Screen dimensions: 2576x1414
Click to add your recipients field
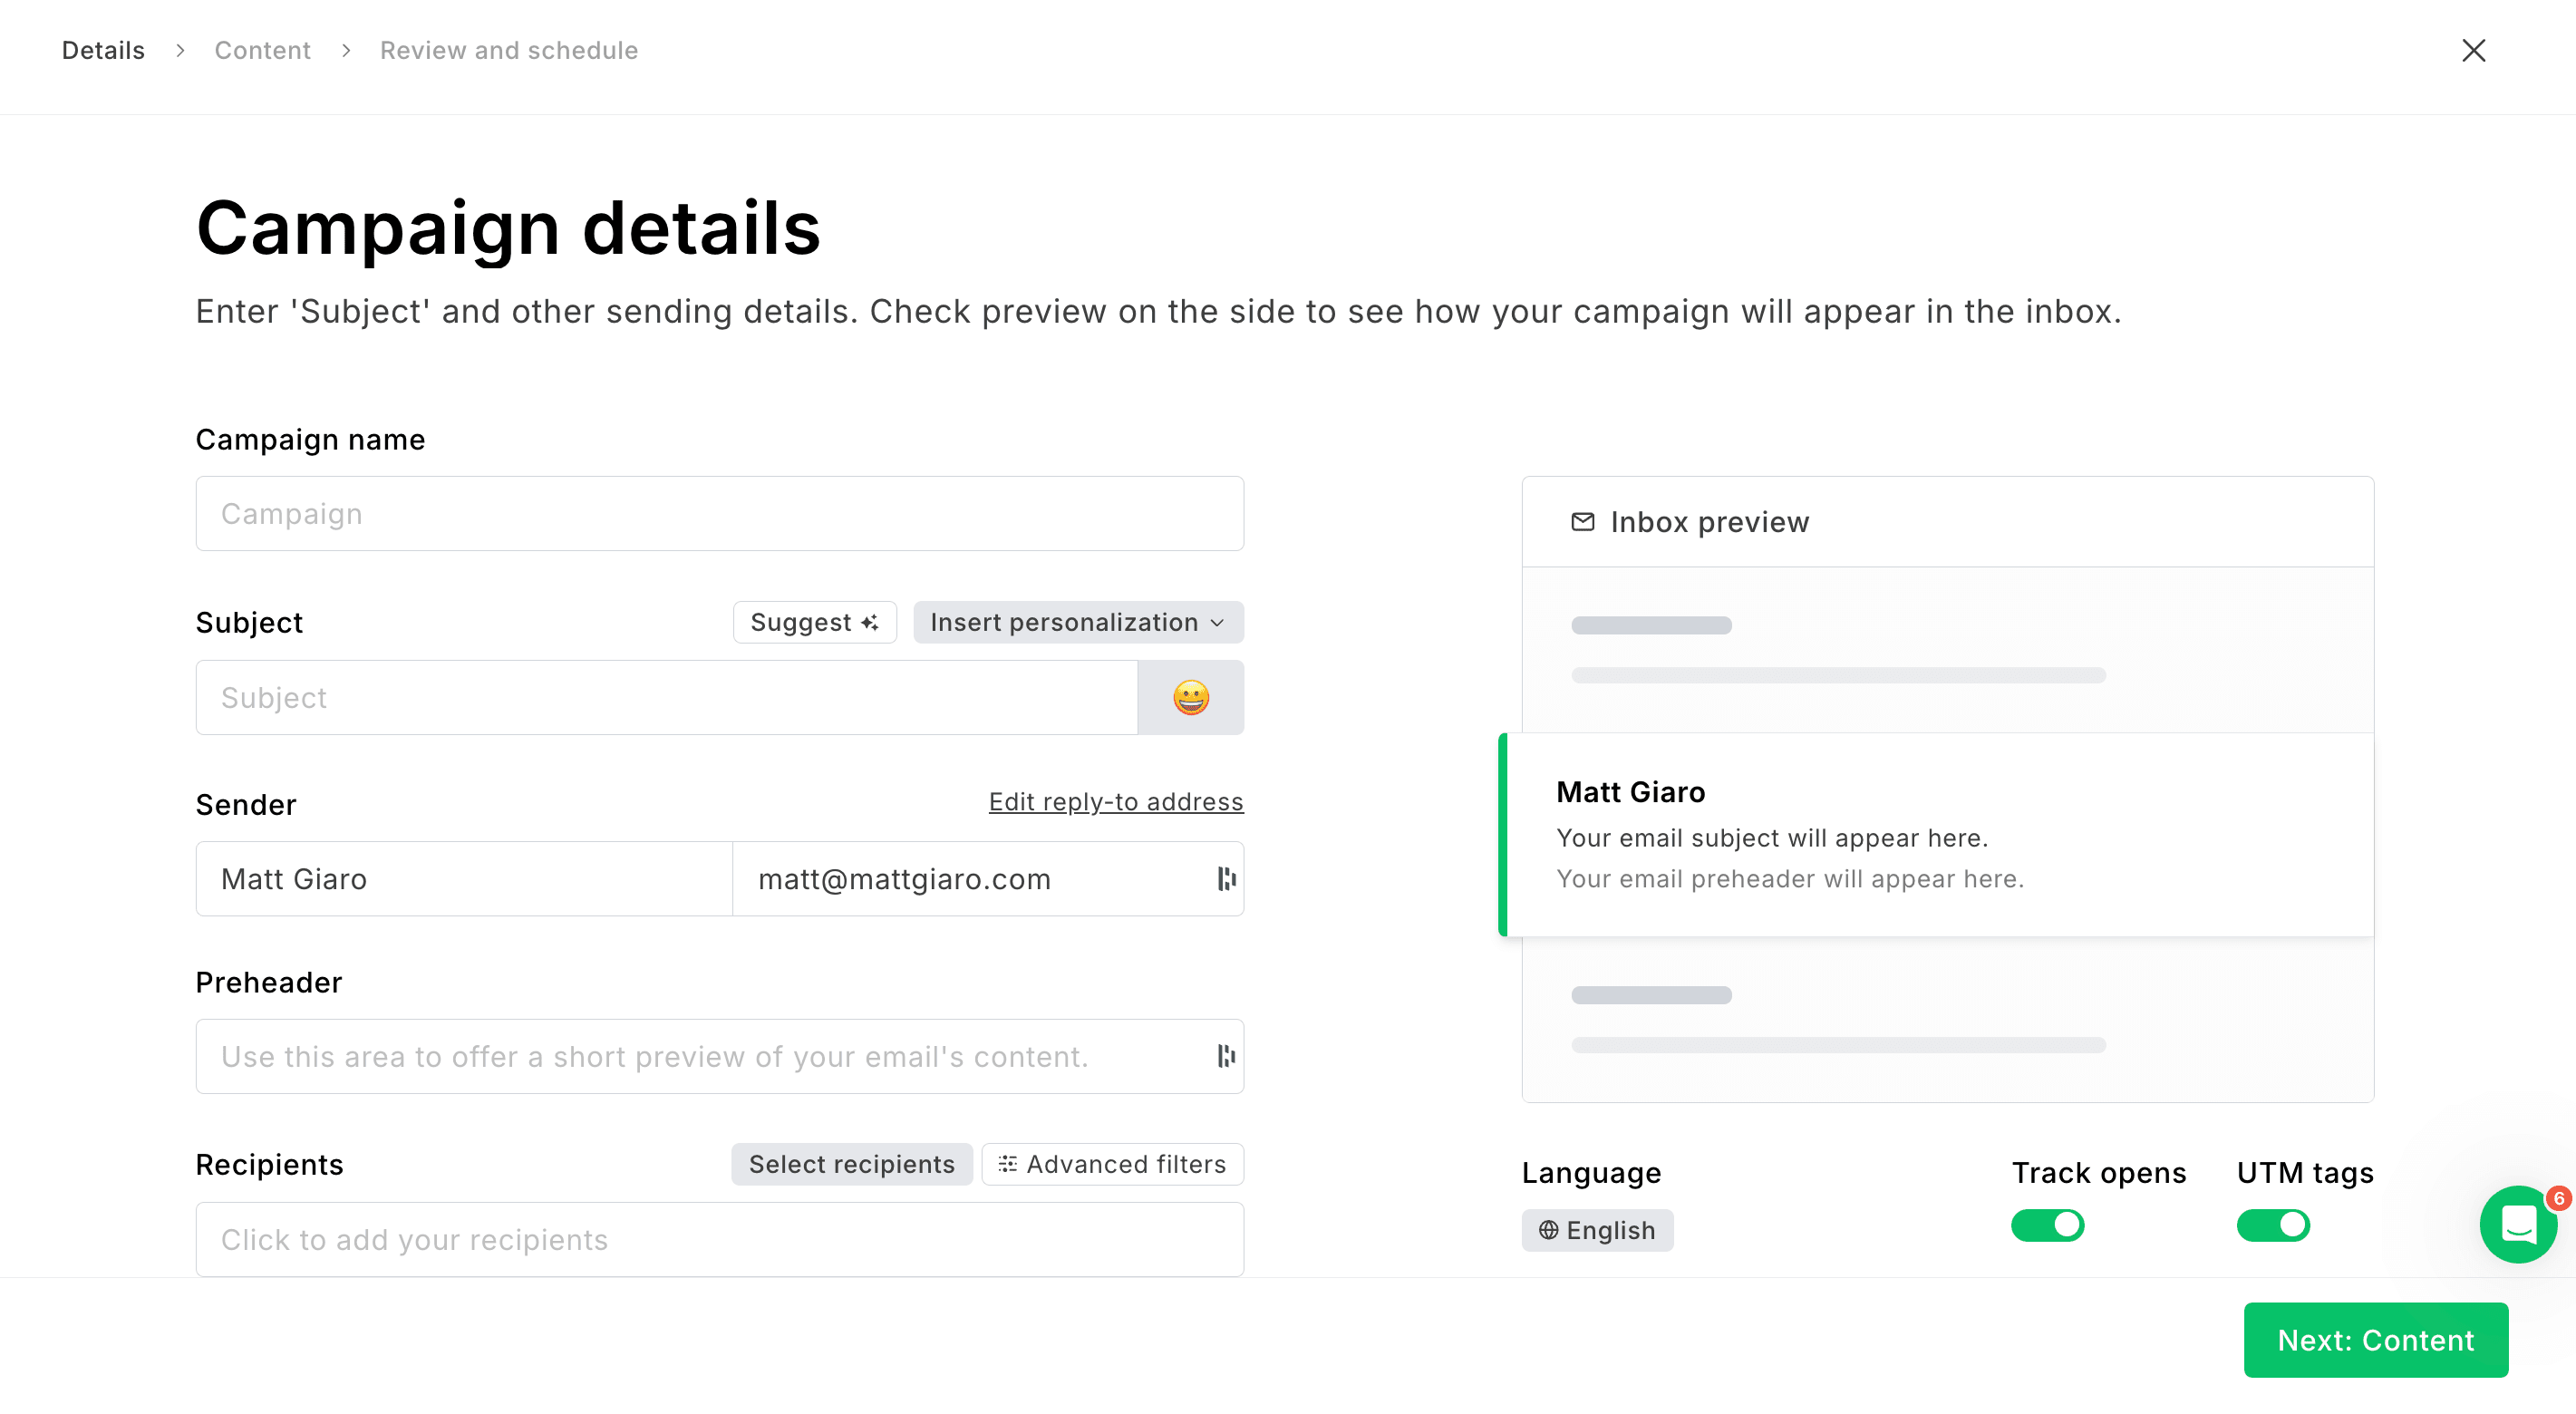(x=719, y=1239)
